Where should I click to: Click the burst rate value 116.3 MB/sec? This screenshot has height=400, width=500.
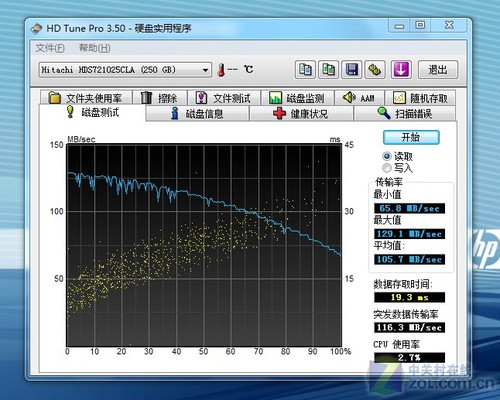(410, 327)
